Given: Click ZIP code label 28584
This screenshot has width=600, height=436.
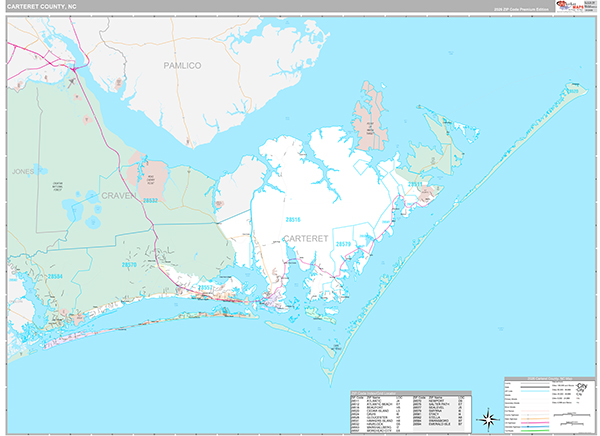Looking at the screenshot, I should coord(55,276).
